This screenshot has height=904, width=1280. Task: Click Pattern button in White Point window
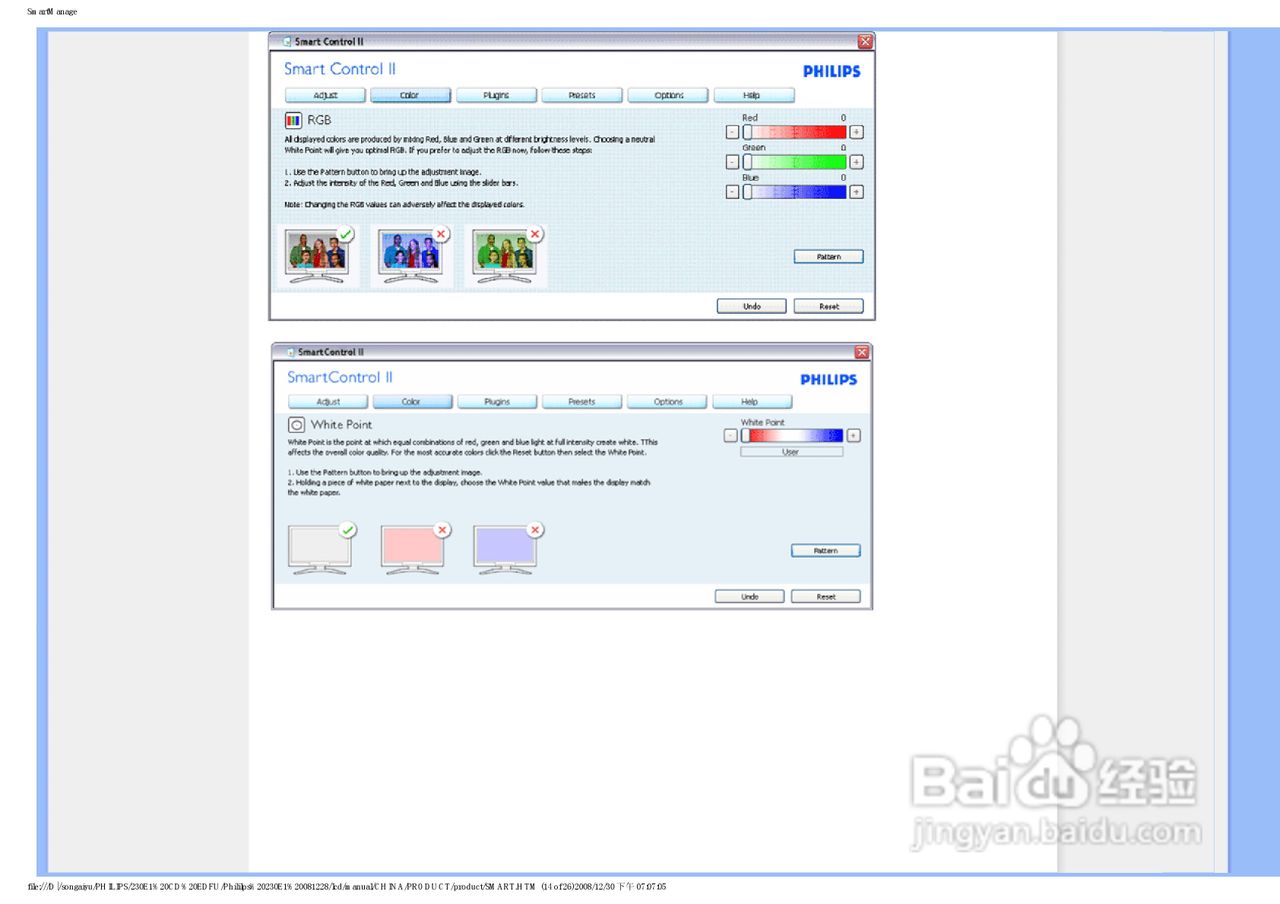(825, 550)
